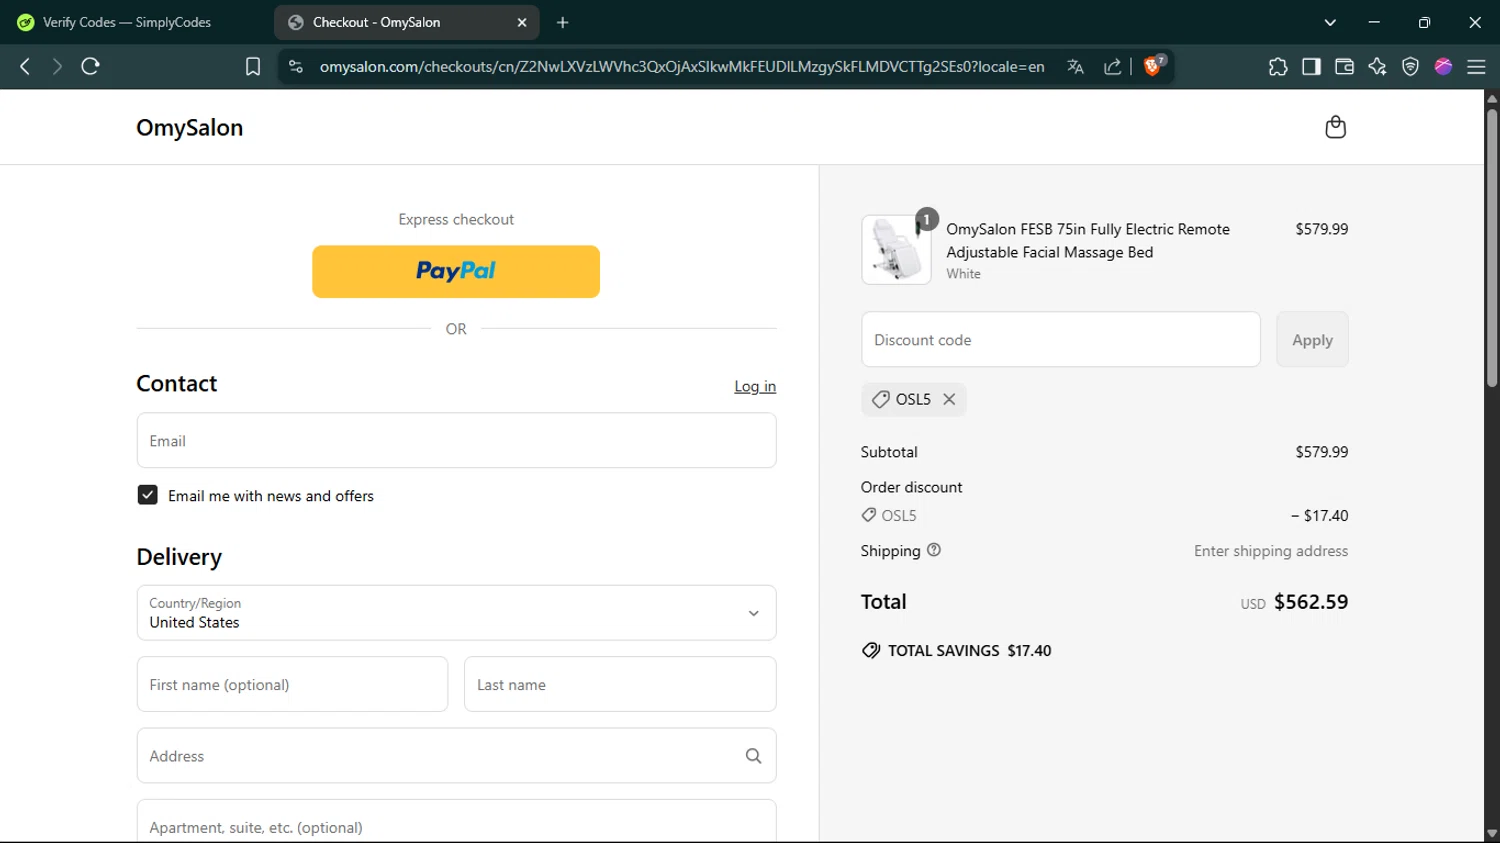The width and height of the screenshot is (1500, 843).
Task: Click the First name (optional) field
Action: (x=292, y=684)
